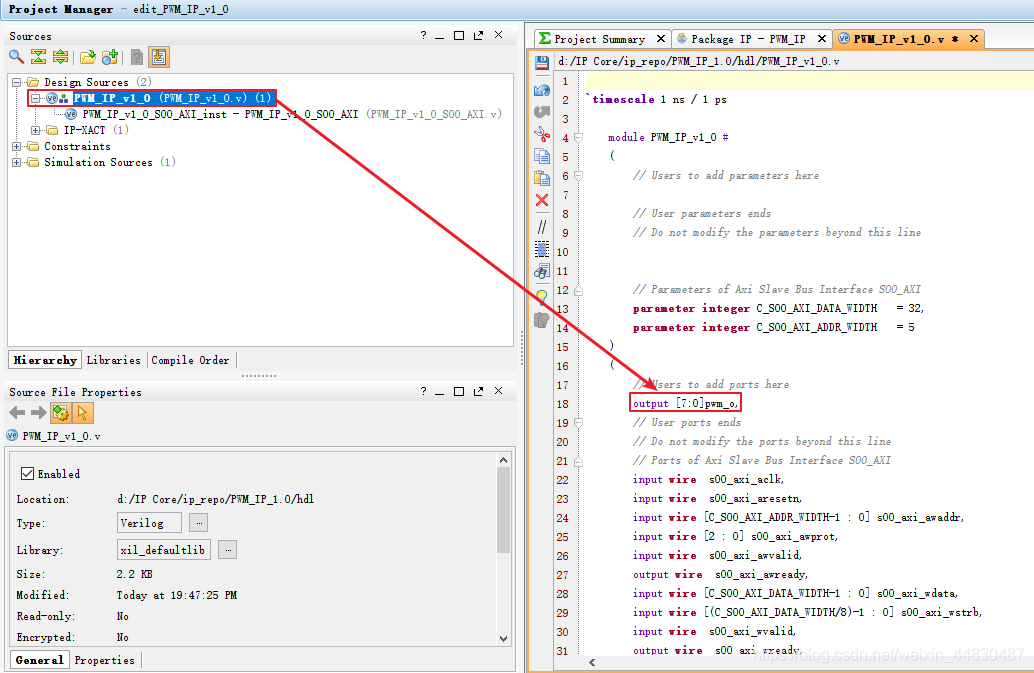This screenshot has width=1034, height=673.
Task: Click the Type field showing Verilog
Action: click(x=149, y=523)
